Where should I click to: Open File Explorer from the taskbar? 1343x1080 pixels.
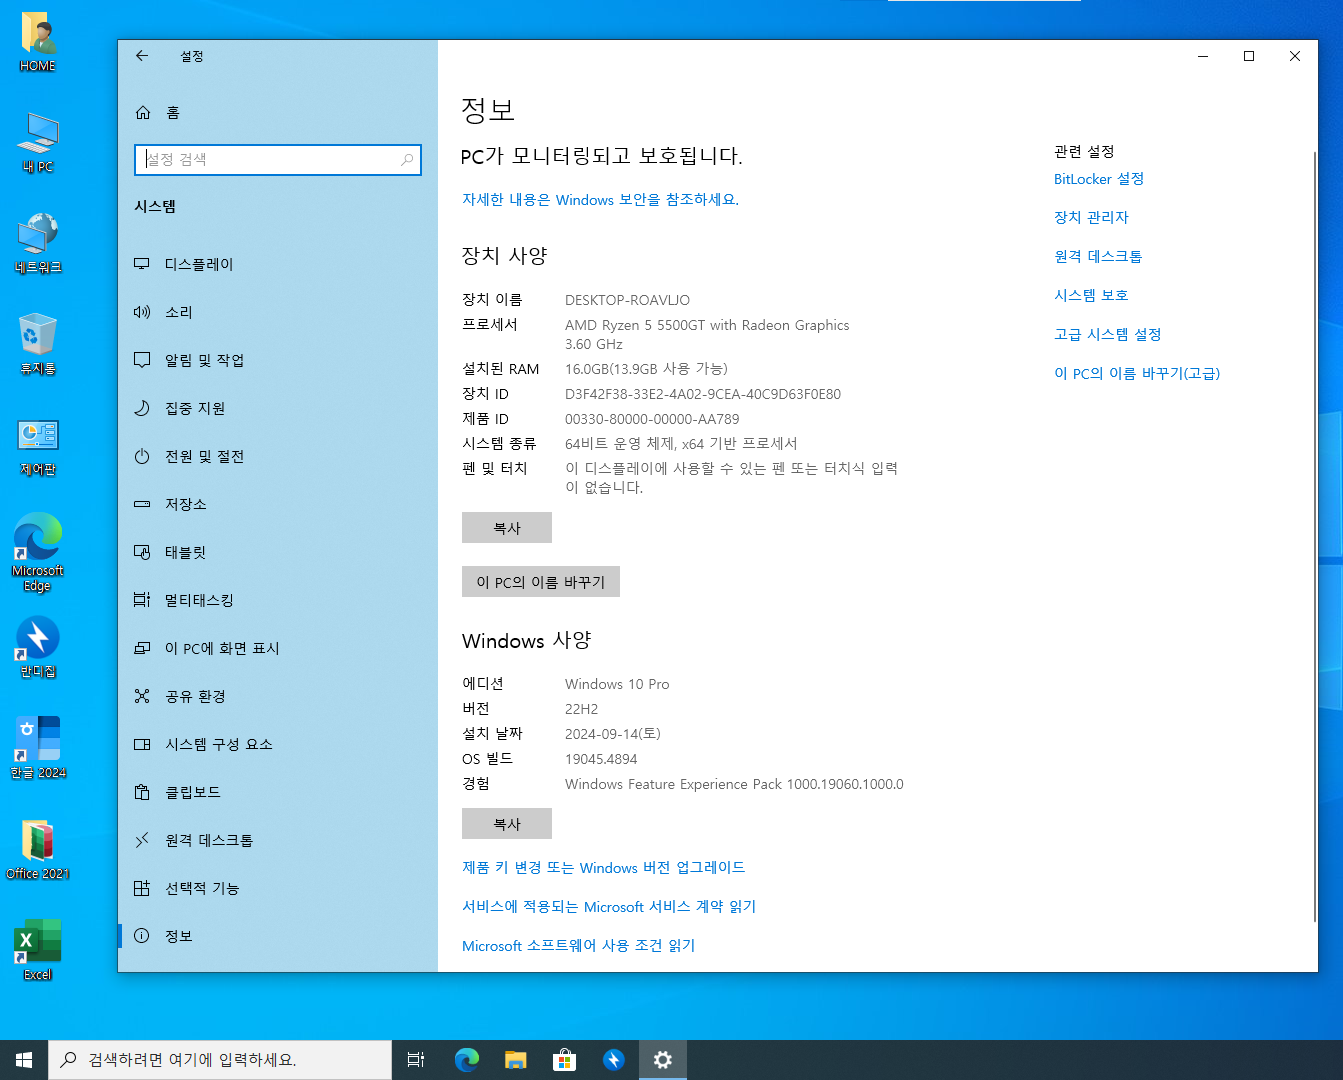coord(516,1060)
